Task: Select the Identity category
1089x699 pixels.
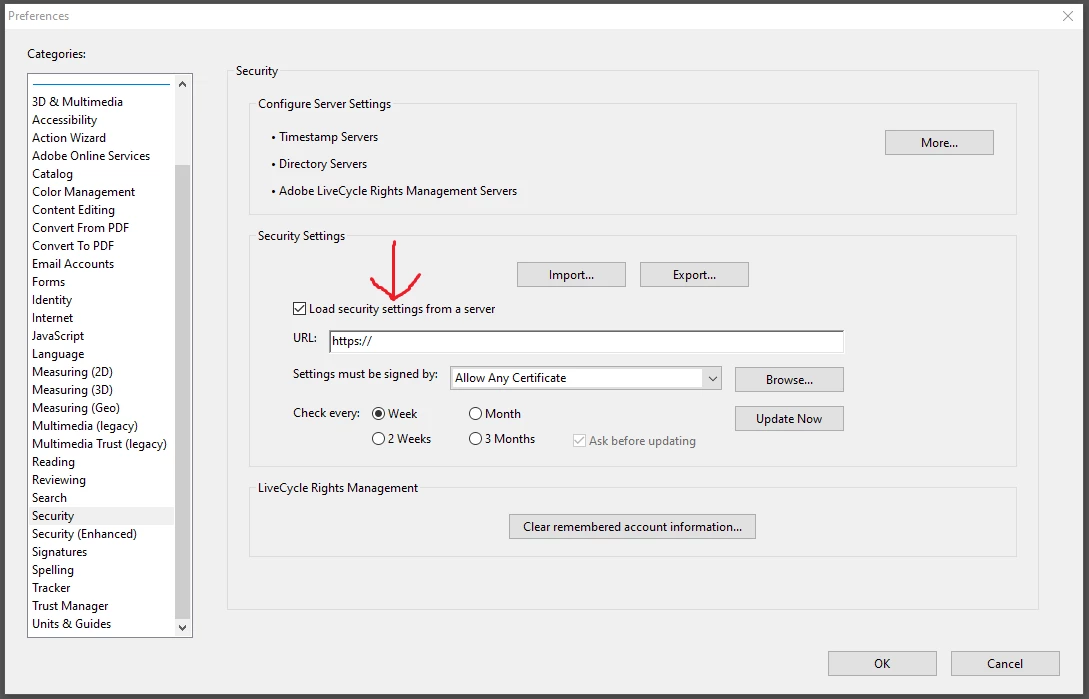Action: tap(52, 300)
